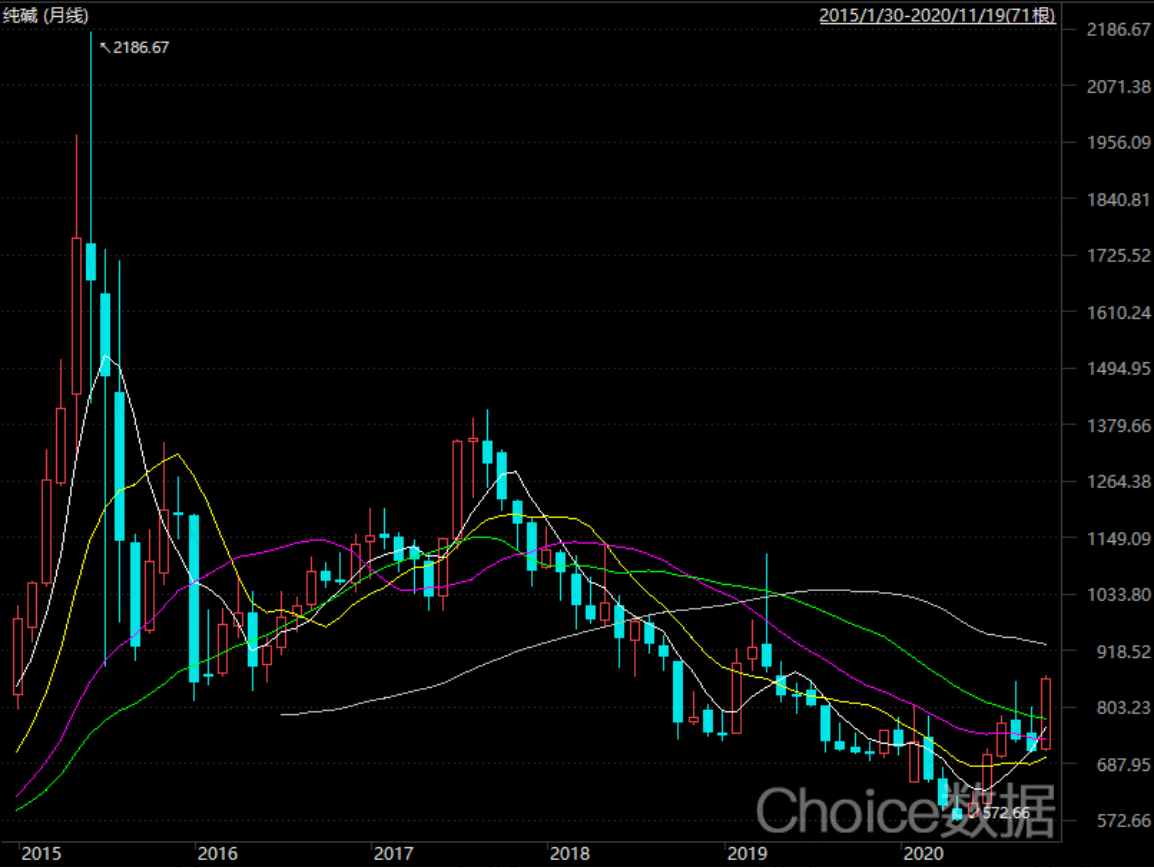
Task: Select the 2019 year marker on time axis
Action: (747, 853)
